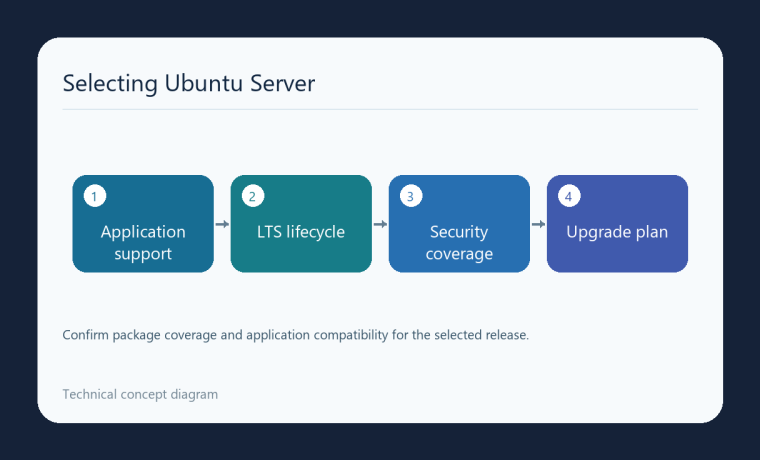Screen dimensions: 760x460
Task: Click the Selecting Ubuntu Server heading
Action: click(x=189, y=83)
